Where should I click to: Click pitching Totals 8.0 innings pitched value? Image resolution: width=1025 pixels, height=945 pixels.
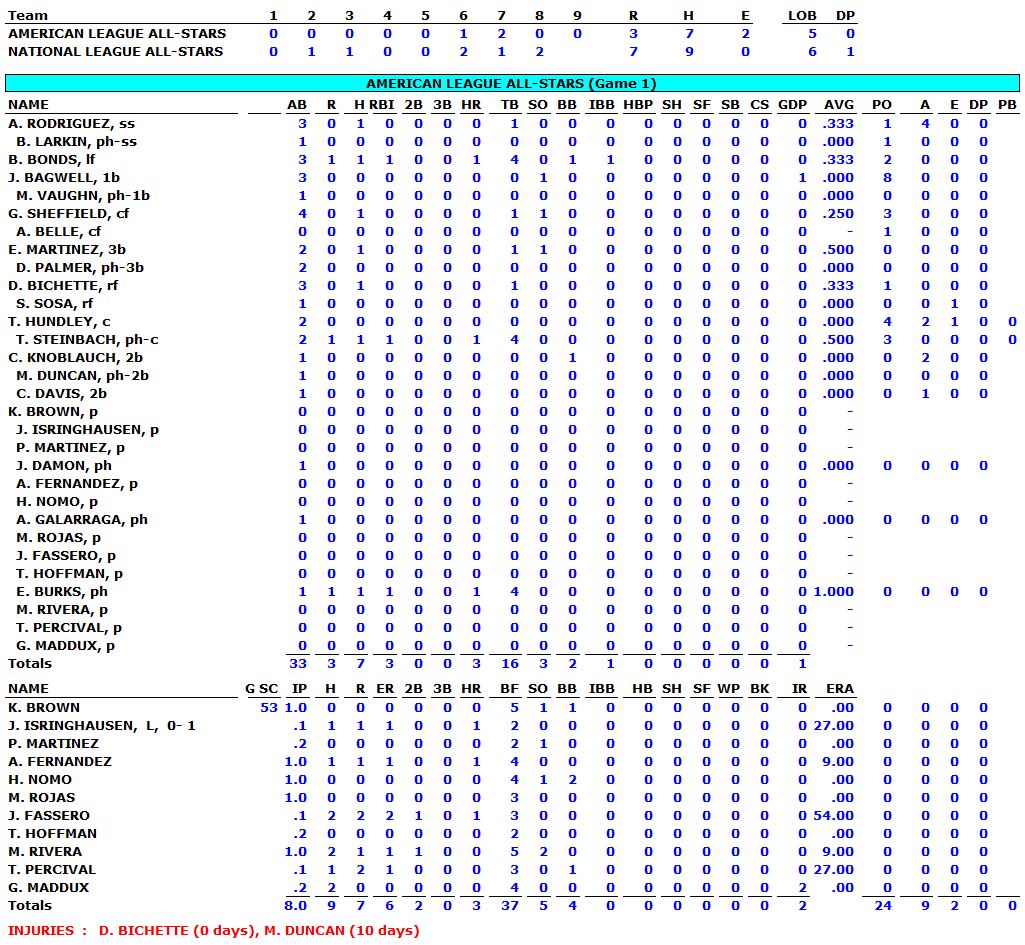295,906
